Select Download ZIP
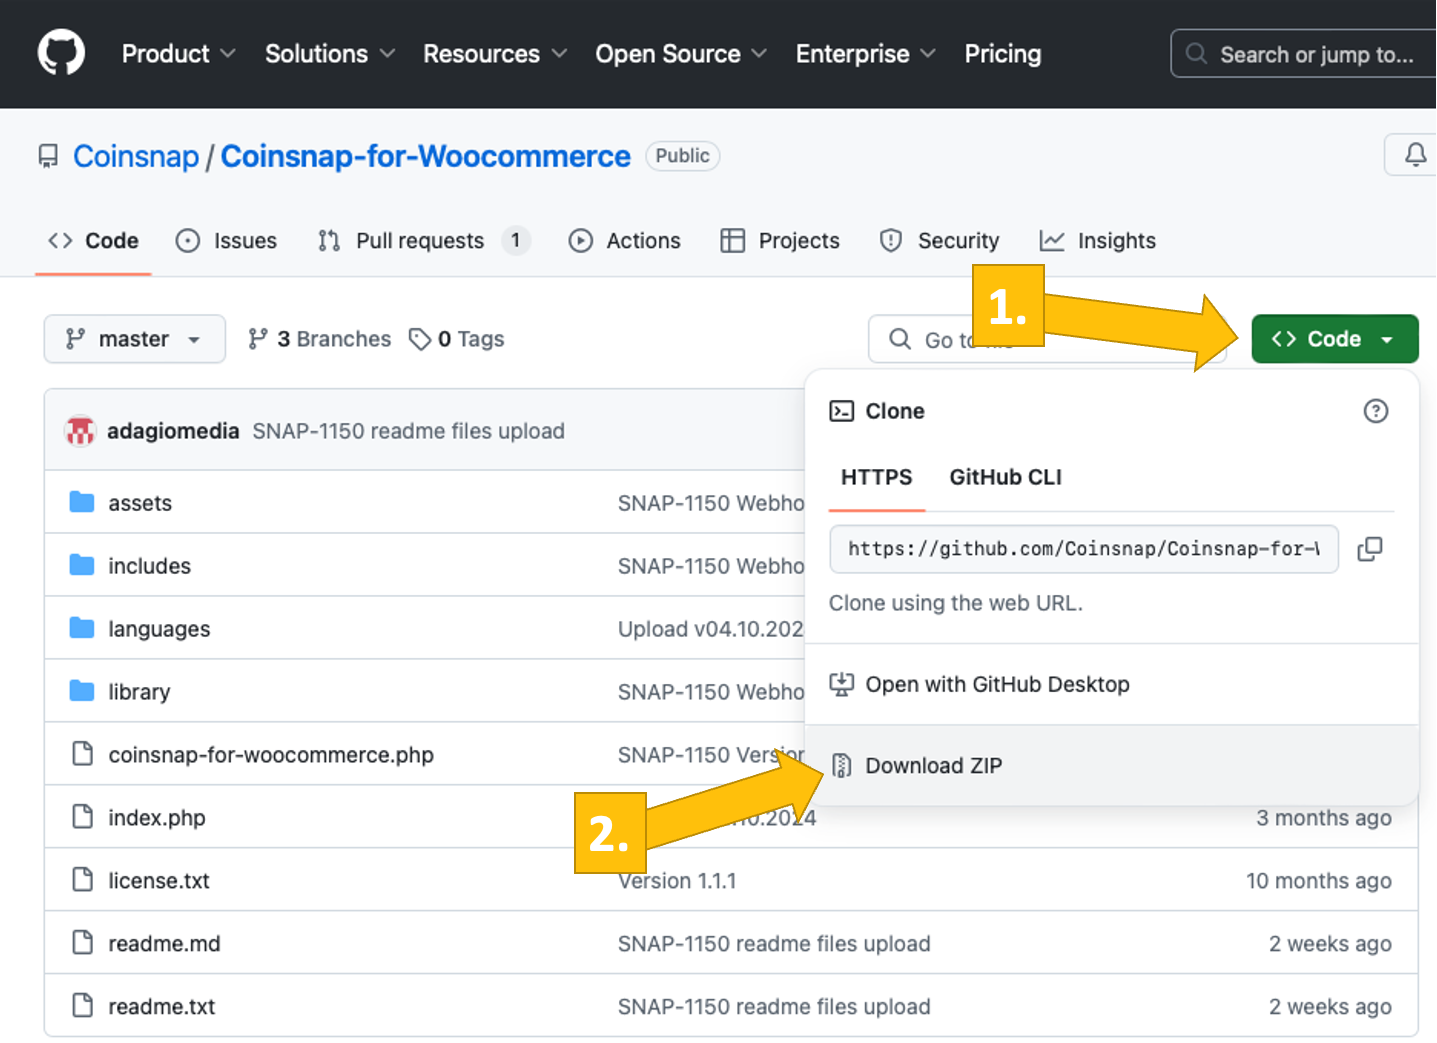The width and height of the screenshot is (1437, 1043). [x=1112, y=766]
